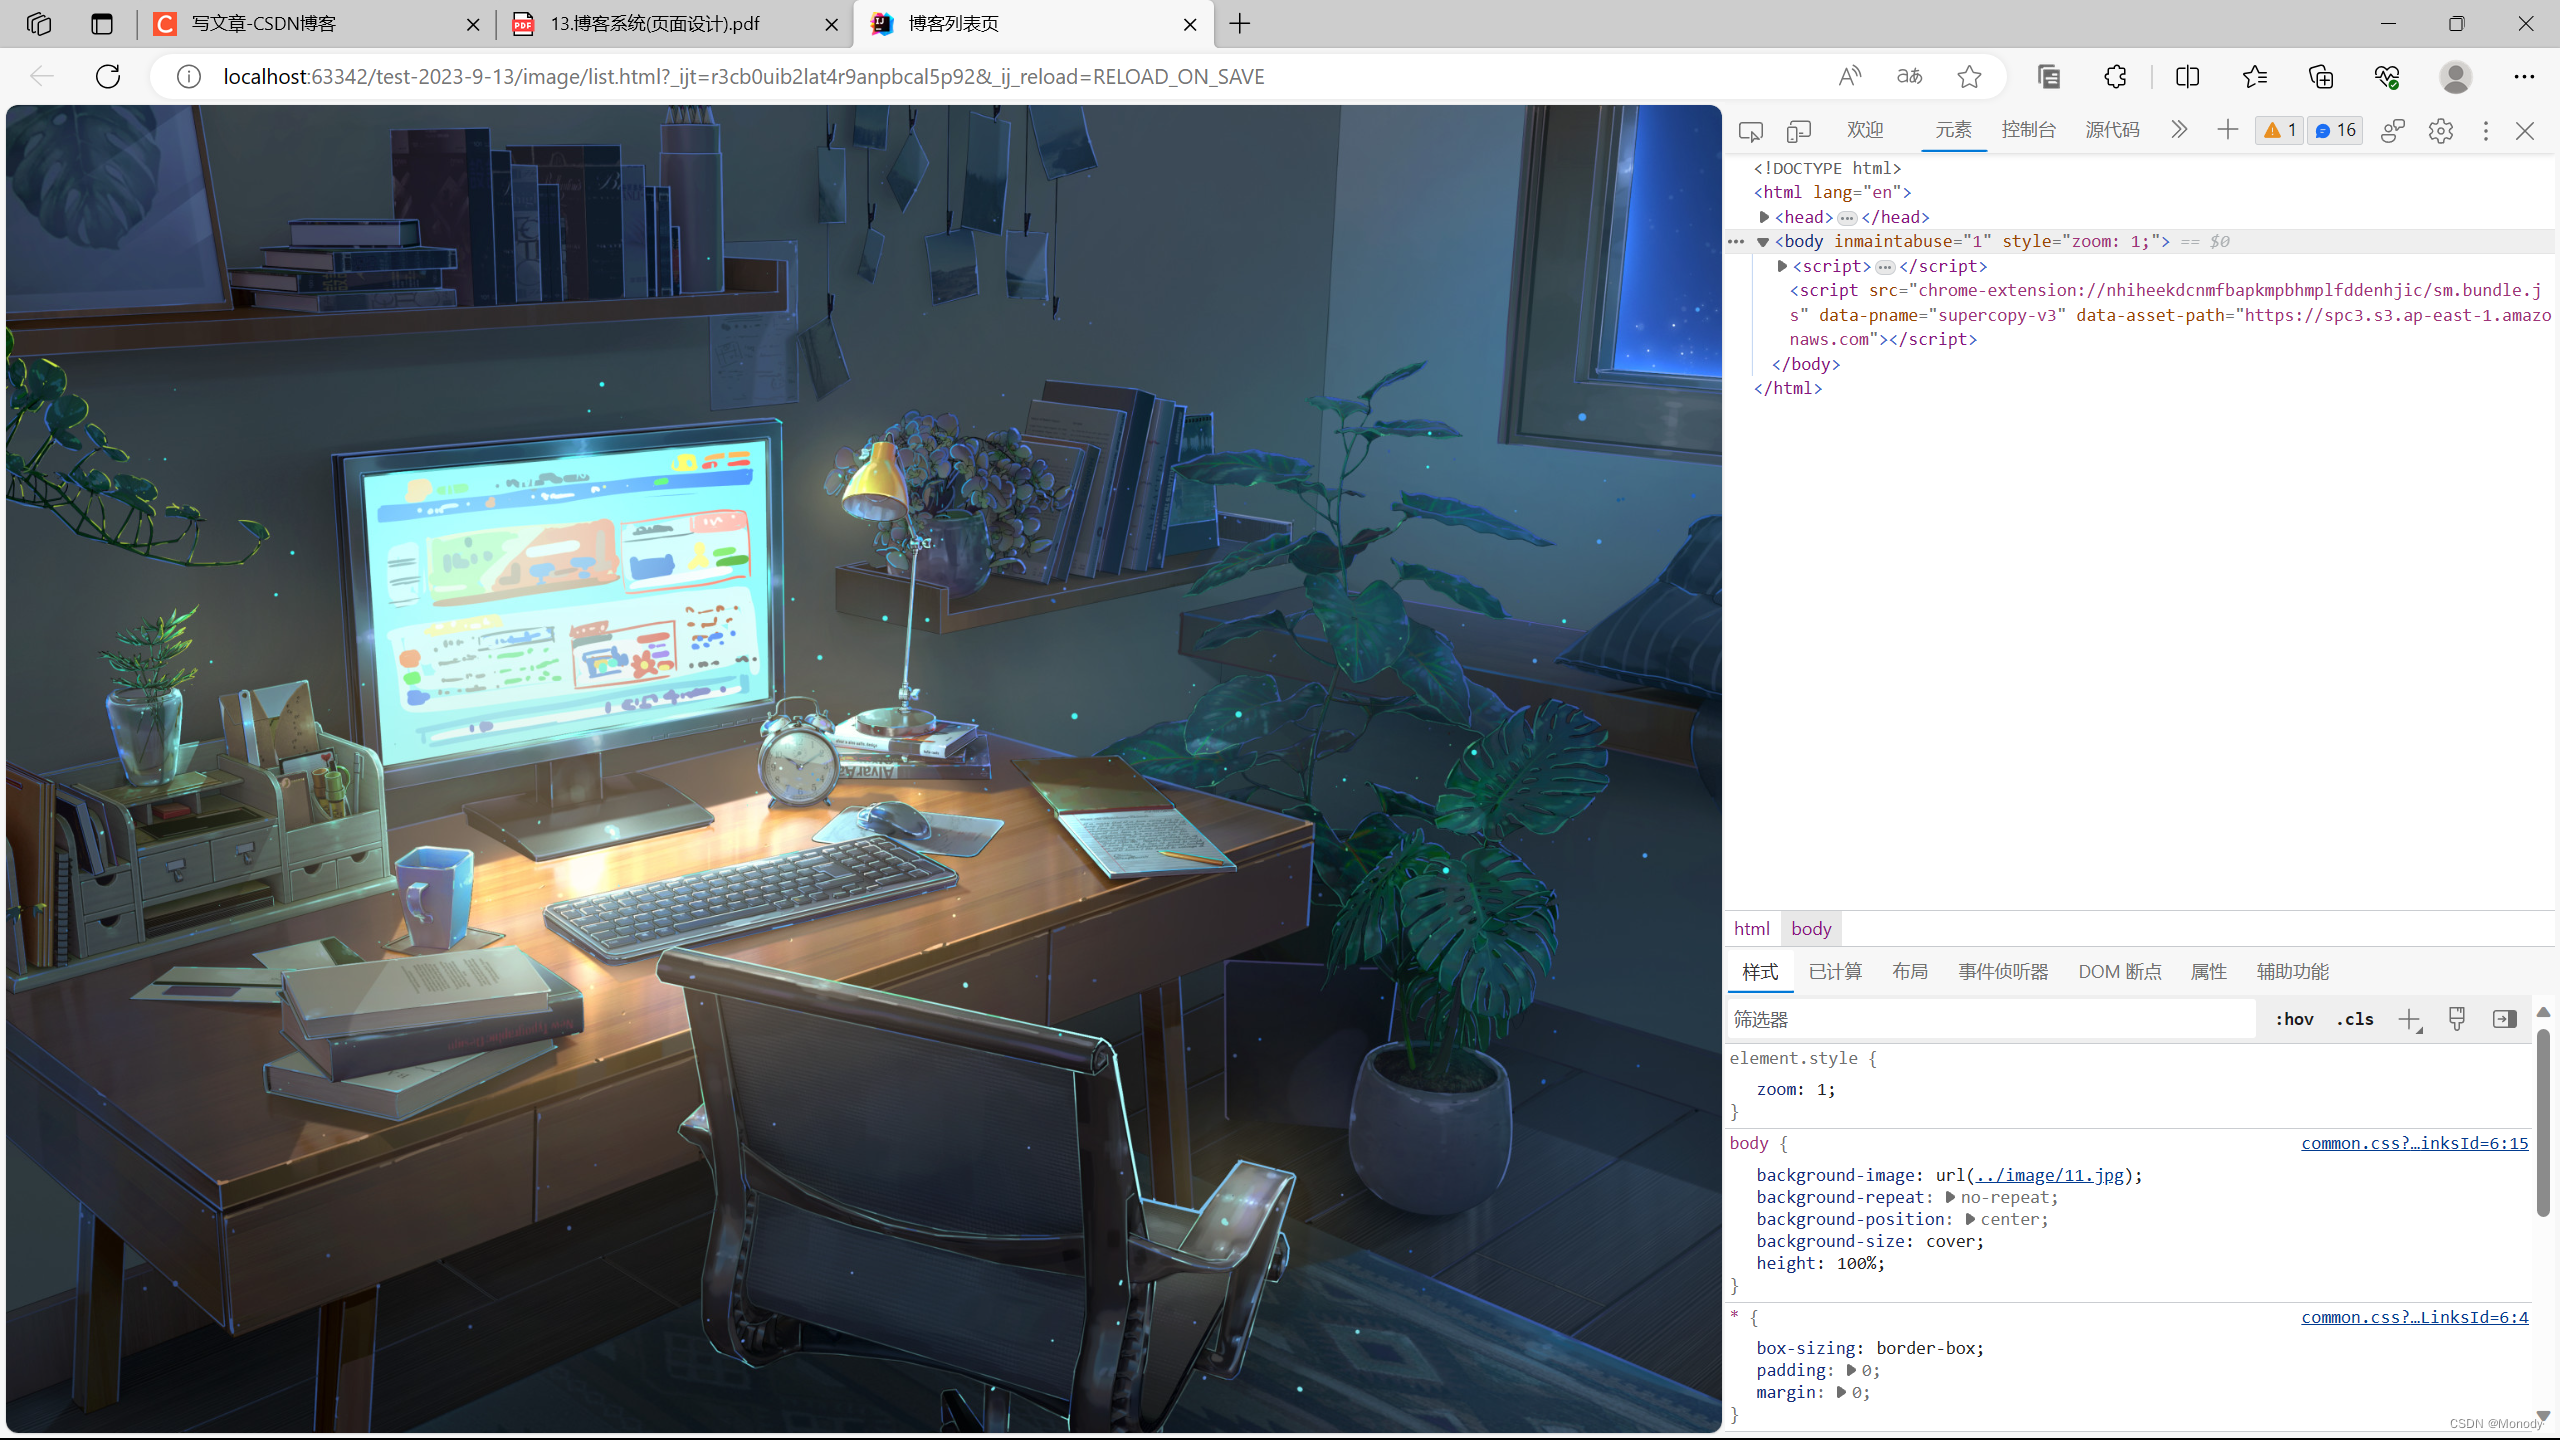Open common.css link for universal selector rule

coord(2414,1317)
